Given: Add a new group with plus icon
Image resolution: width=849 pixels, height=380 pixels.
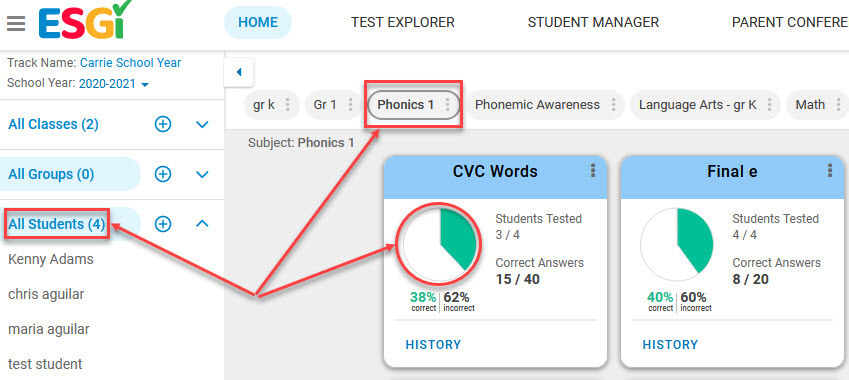Looking at the screenshot, I should click(163, 174).
